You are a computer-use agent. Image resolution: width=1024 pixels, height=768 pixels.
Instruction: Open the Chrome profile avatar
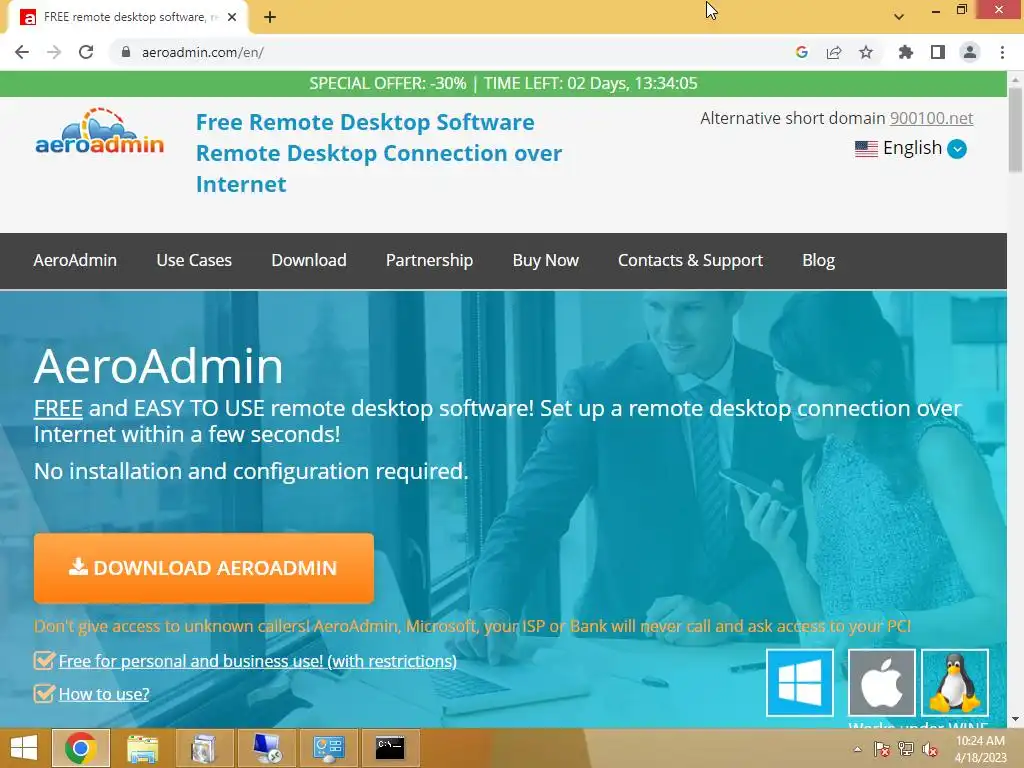click(x=970, y=52)
